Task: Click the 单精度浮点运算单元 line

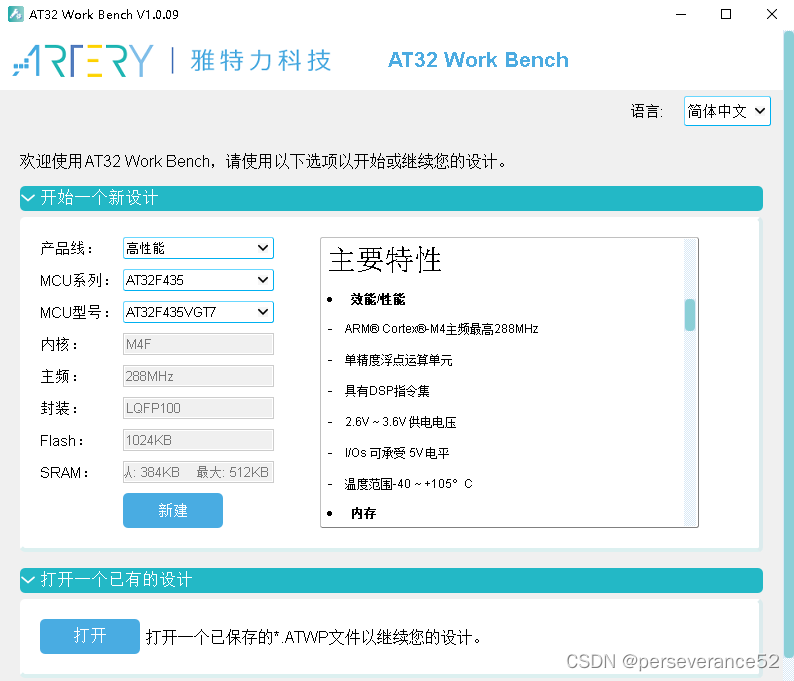Action: (x=398, y=360)
